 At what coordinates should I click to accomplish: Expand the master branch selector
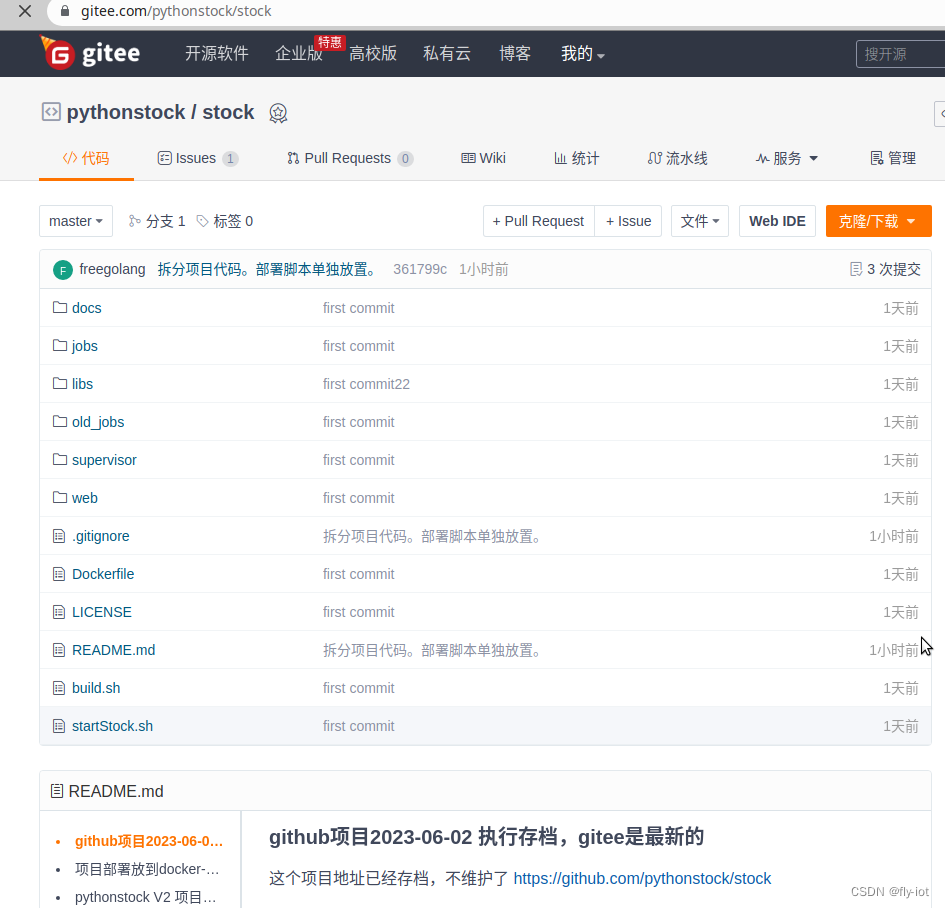coord(75,221)
